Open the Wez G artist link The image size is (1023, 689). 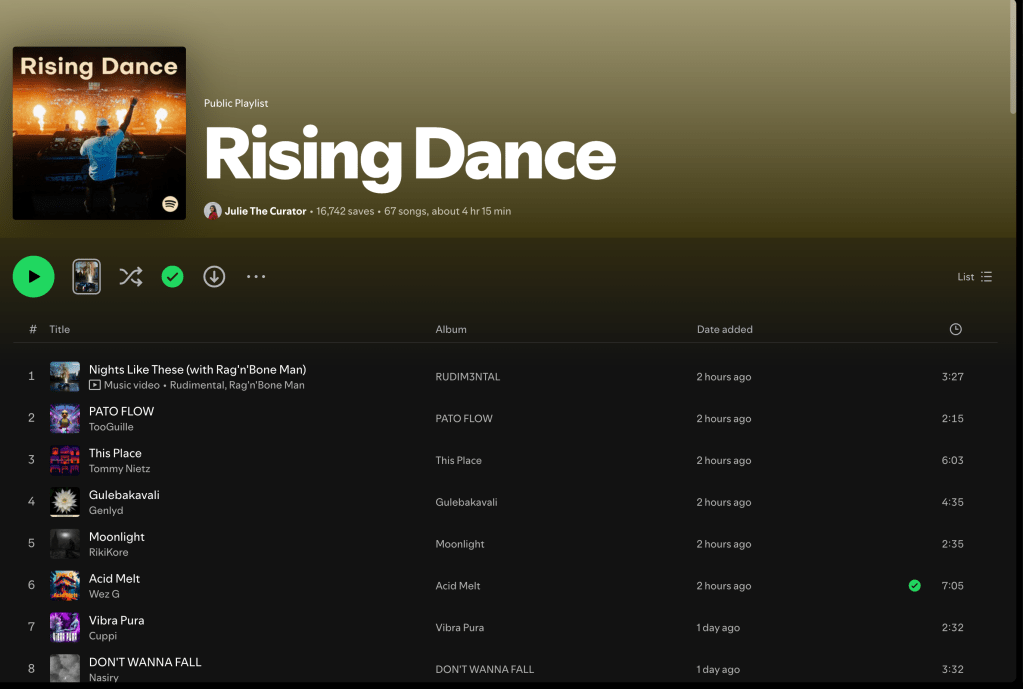(x=104, y=594)
